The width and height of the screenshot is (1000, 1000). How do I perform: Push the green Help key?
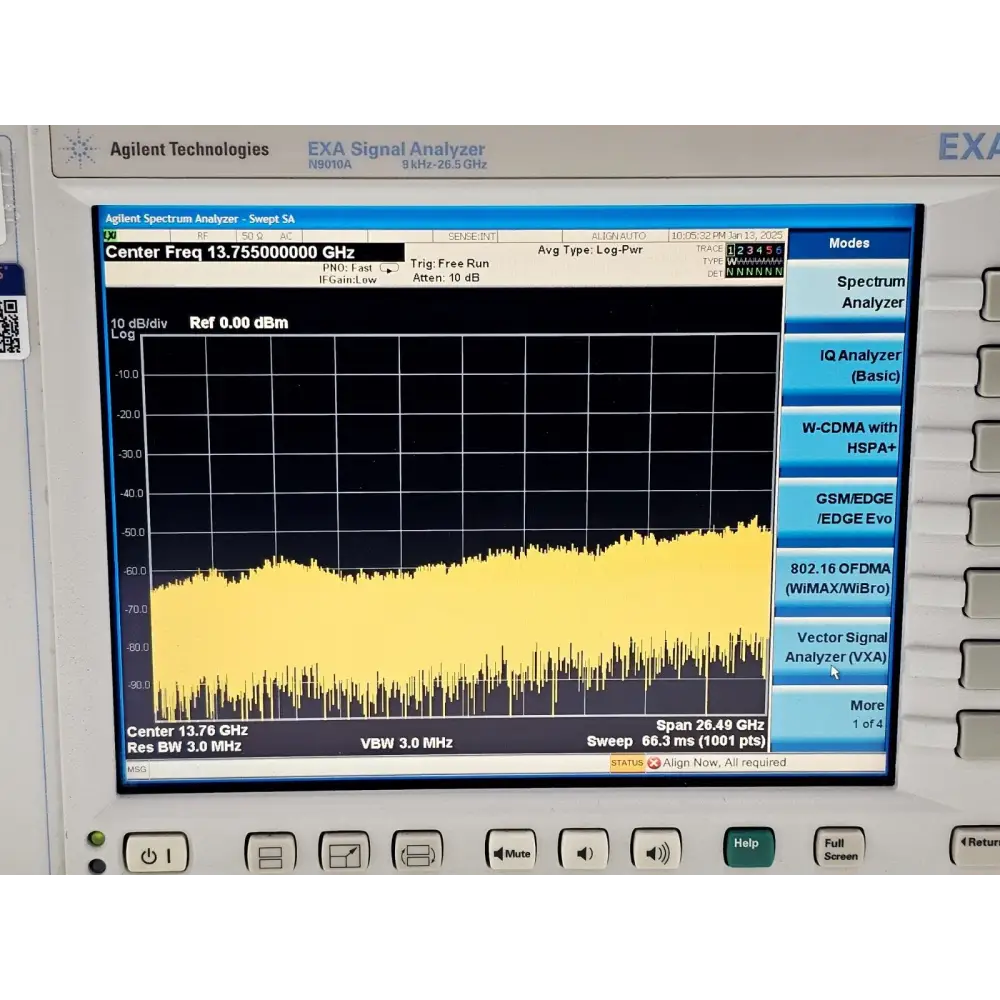click(x=749, y=848)
